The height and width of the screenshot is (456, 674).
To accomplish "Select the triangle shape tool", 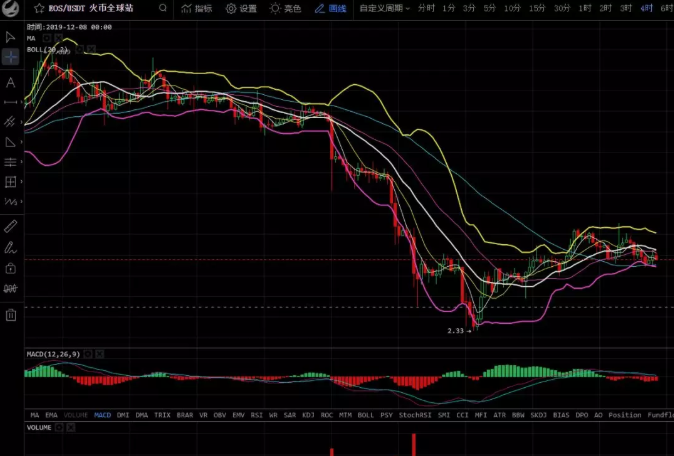I will [10, 142].
